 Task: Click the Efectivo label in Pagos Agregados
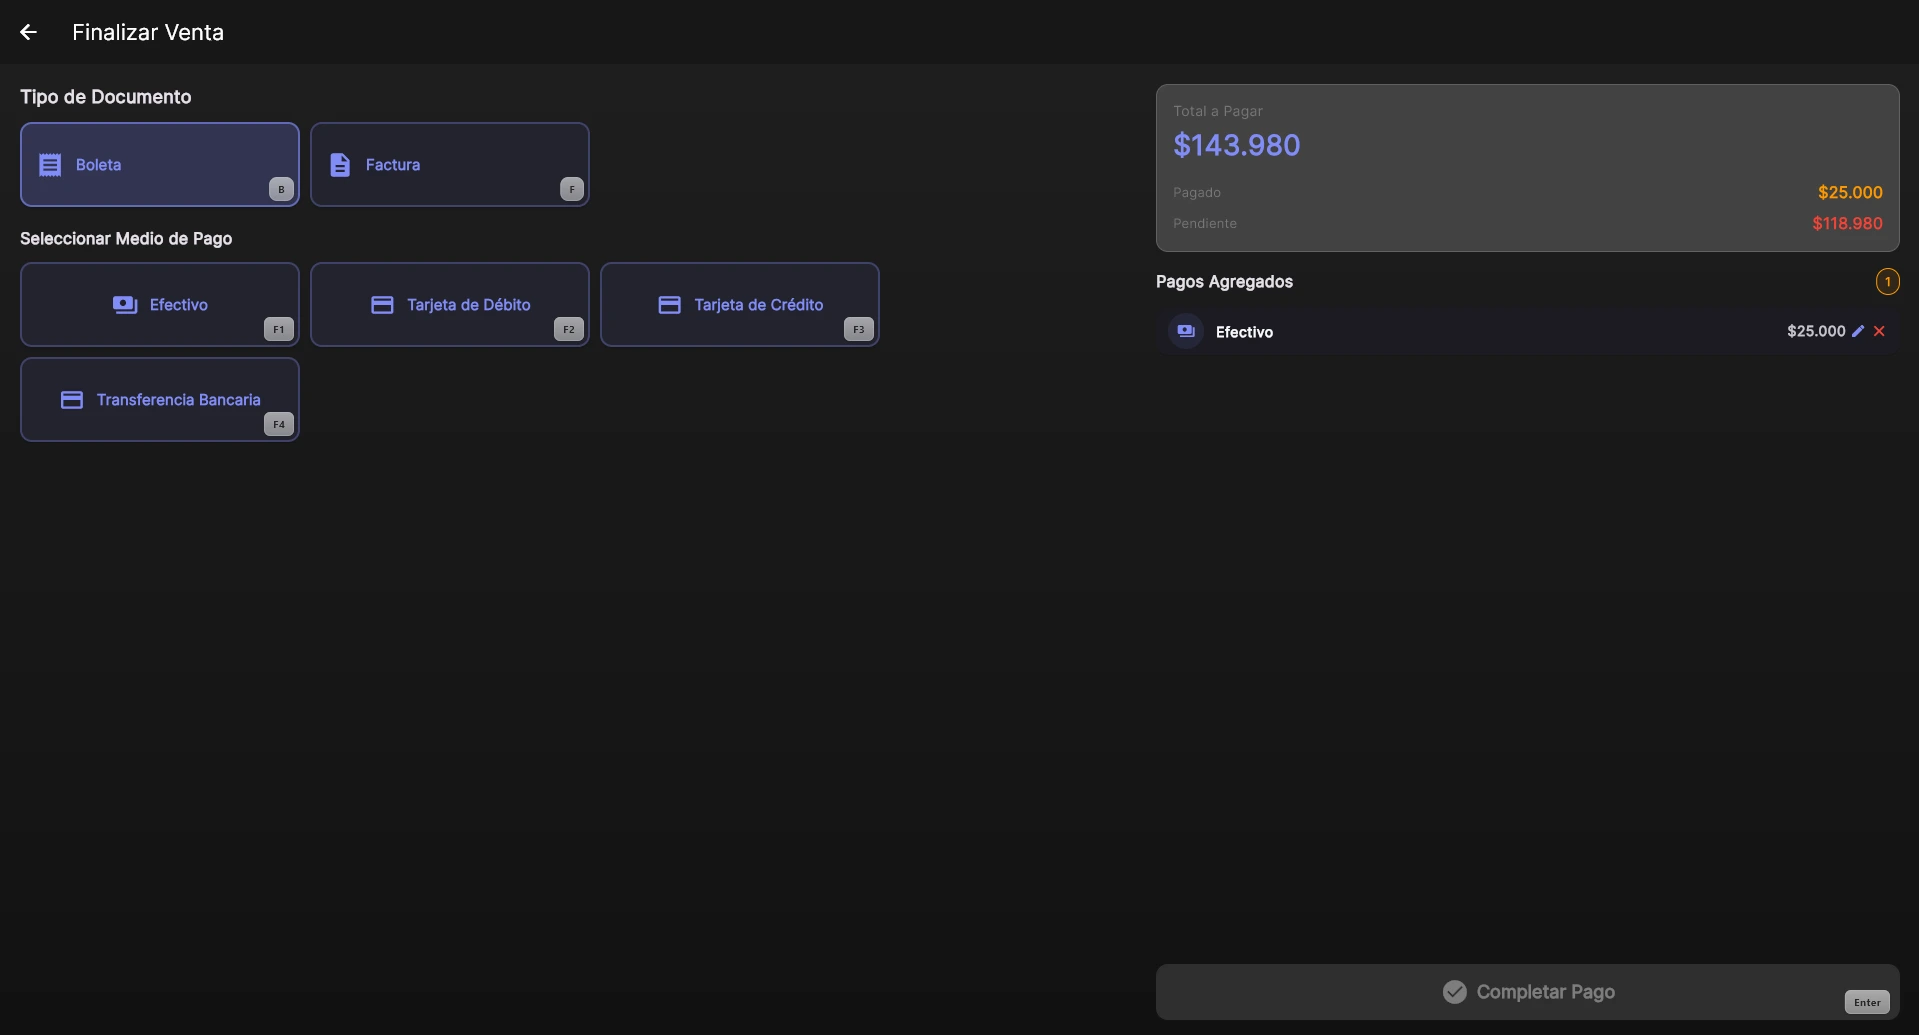[x=1244, y=332]
